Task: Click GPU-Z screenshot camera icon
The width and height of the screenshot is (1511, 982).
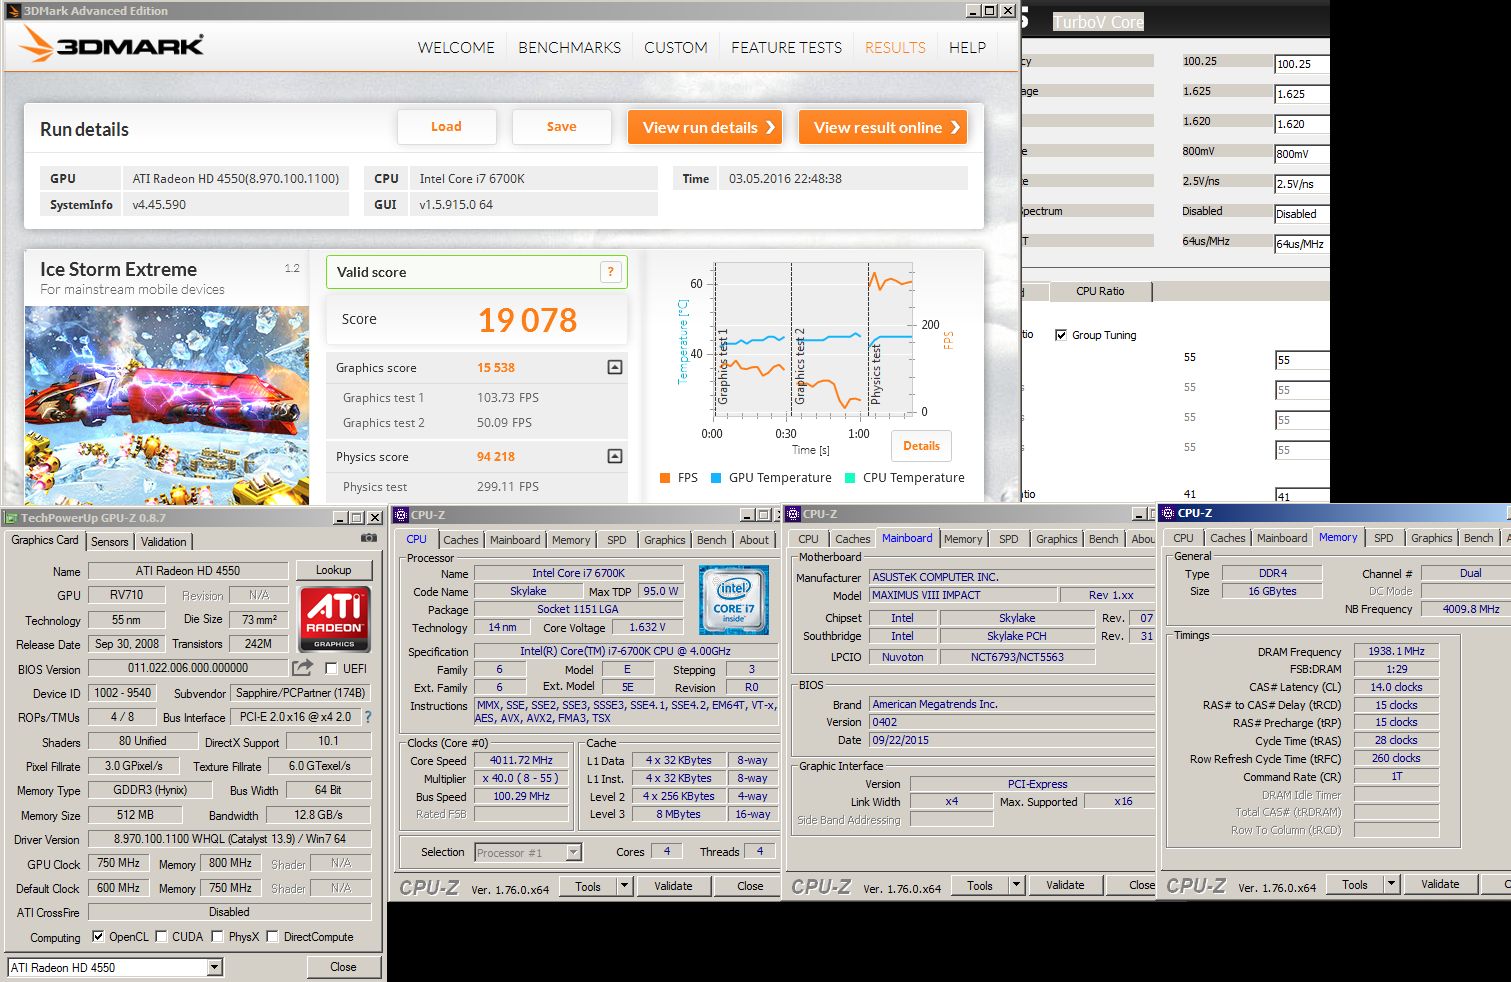Action: point(369,538)
